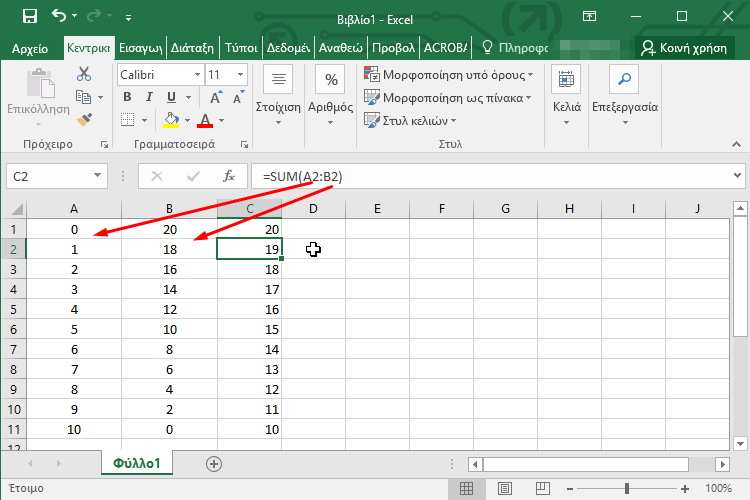Toggle Italic formatting

point(149,97)
